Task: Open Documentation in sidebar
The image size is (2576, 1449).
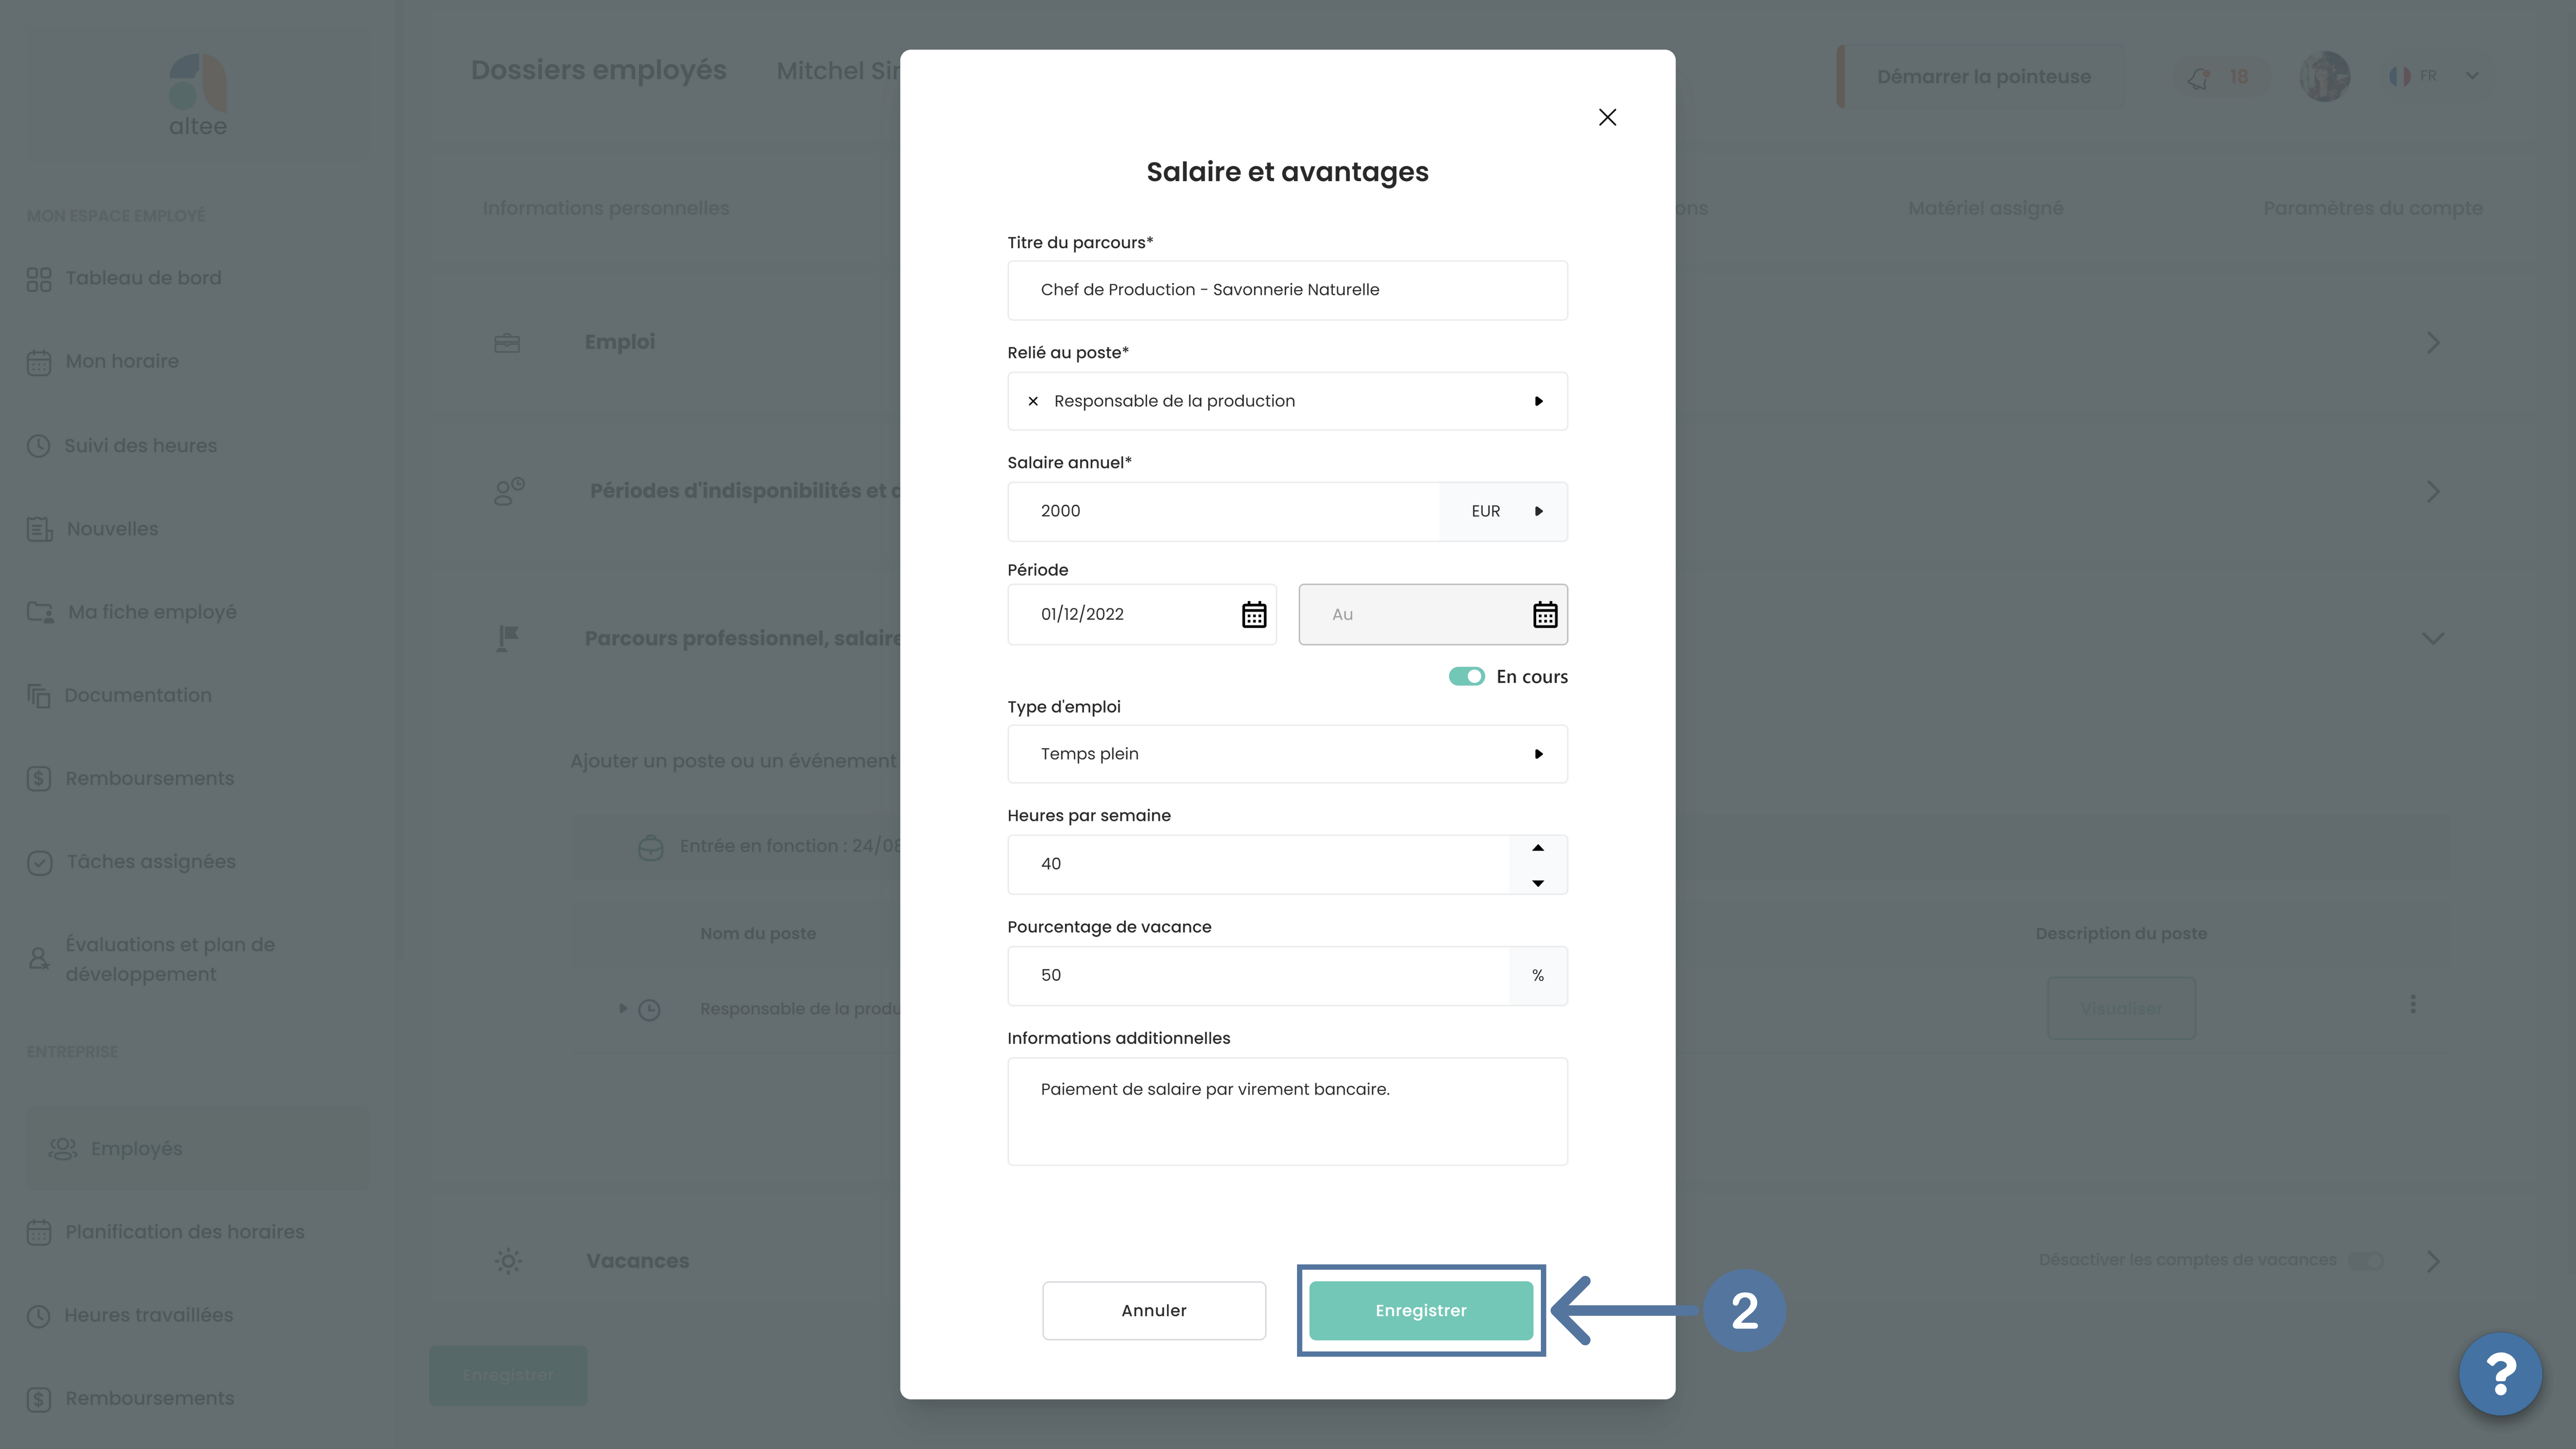Action: point(138,695)
